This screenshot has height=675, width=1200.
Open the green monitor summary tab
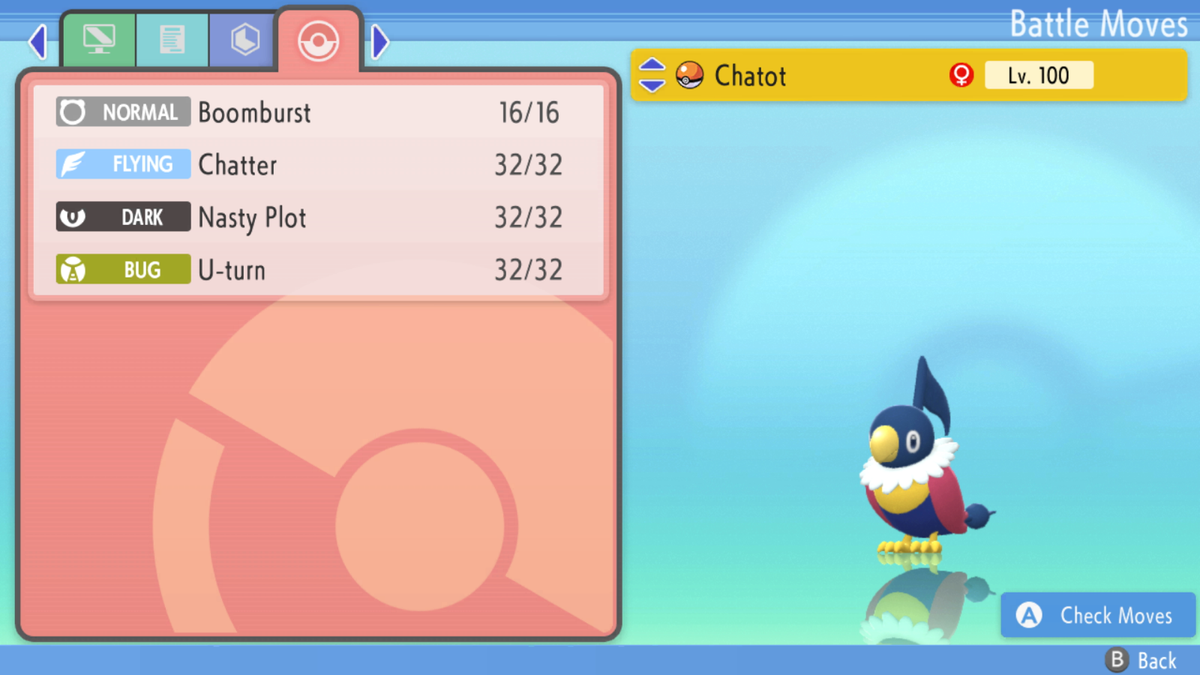point(98,40)
